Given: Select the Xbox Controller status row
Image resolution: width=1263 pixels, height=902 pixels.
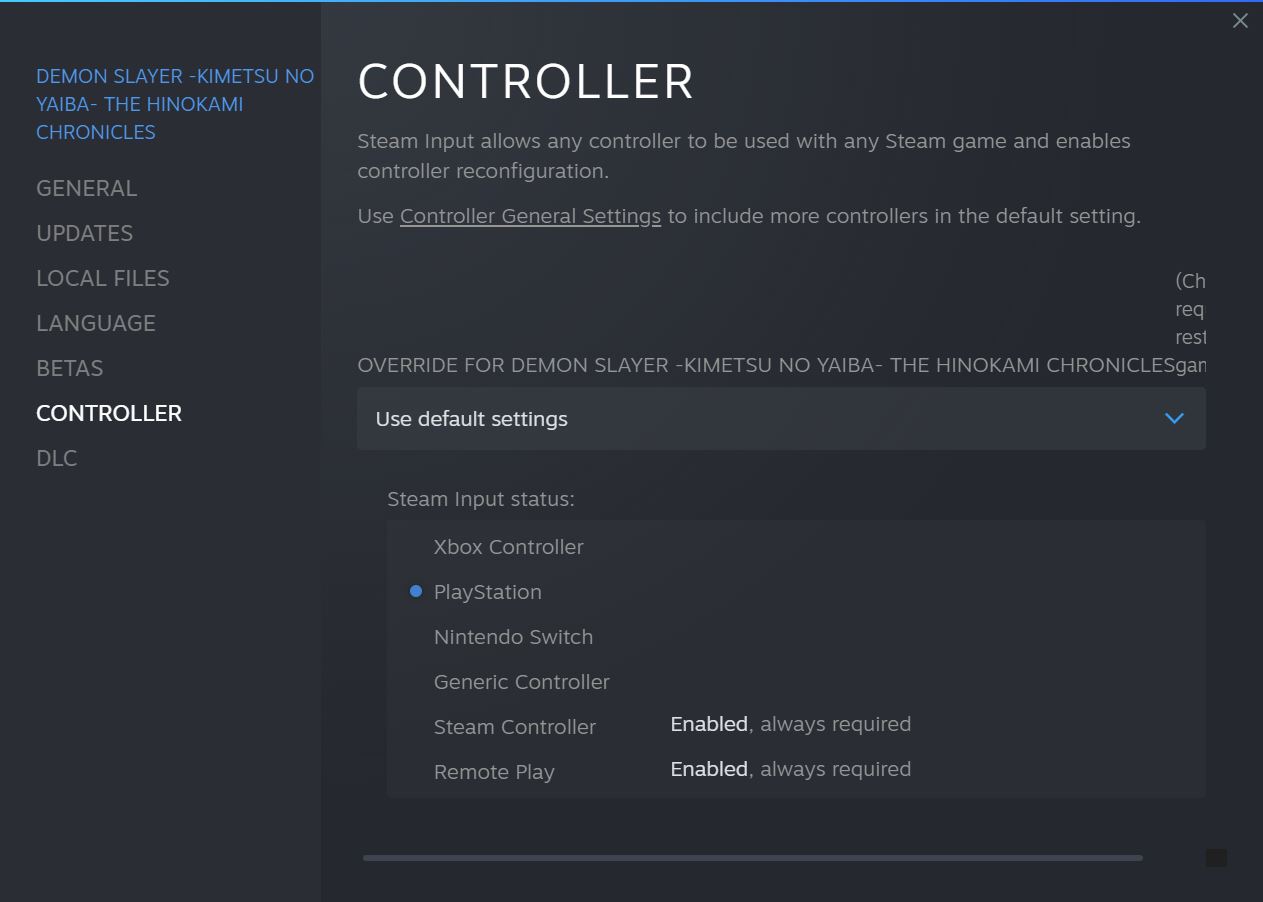Looking at the screenshot, I should pos(508,547).
